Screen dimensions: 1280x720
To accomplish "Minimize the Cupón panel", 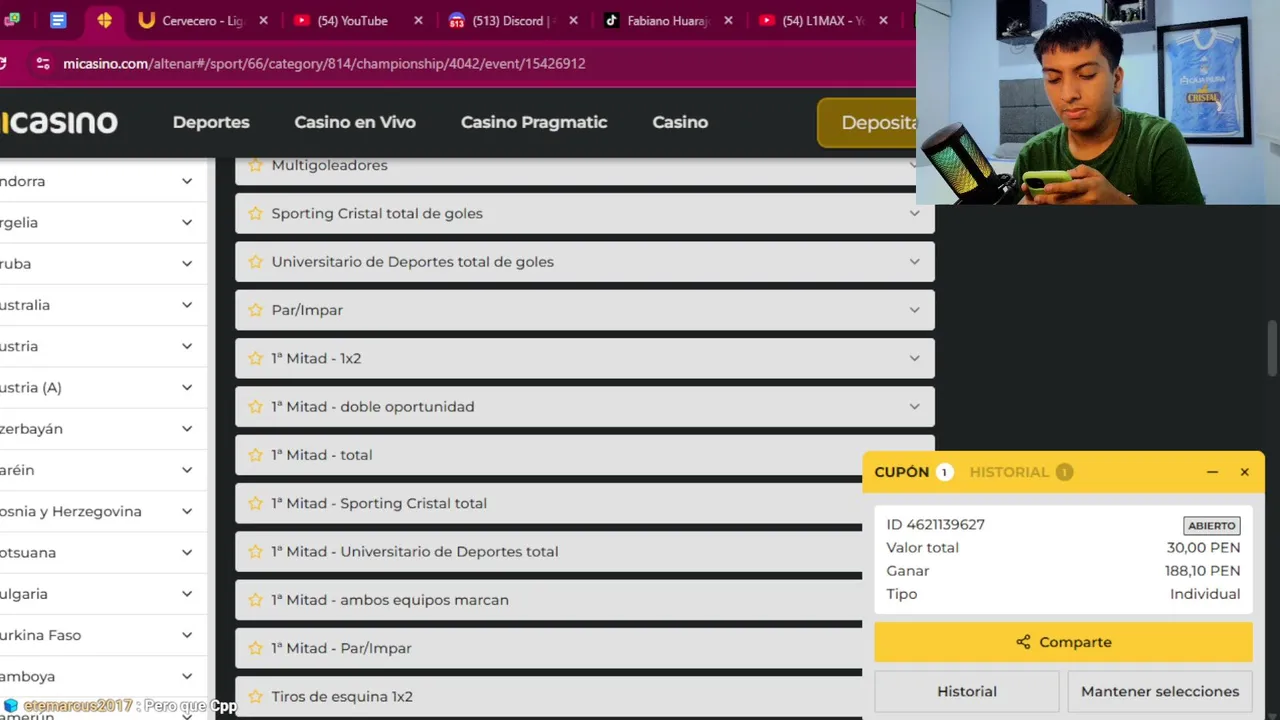I will (1212, 472).
